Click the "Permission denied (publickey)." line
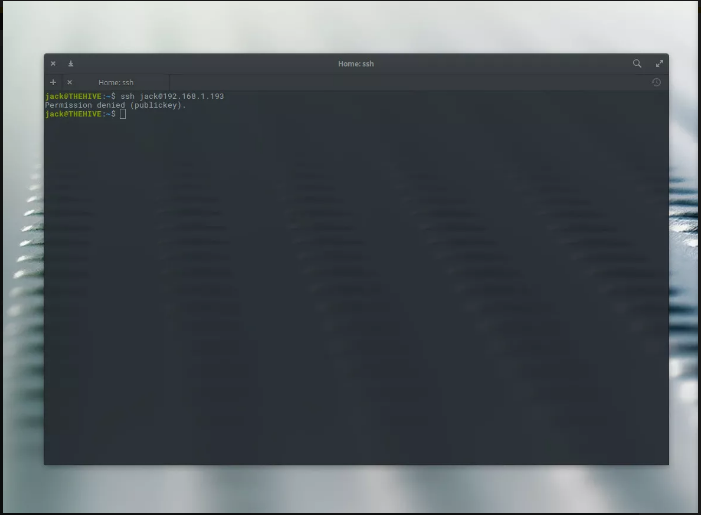This screenshot has height=515, width=701. (115, 105)
